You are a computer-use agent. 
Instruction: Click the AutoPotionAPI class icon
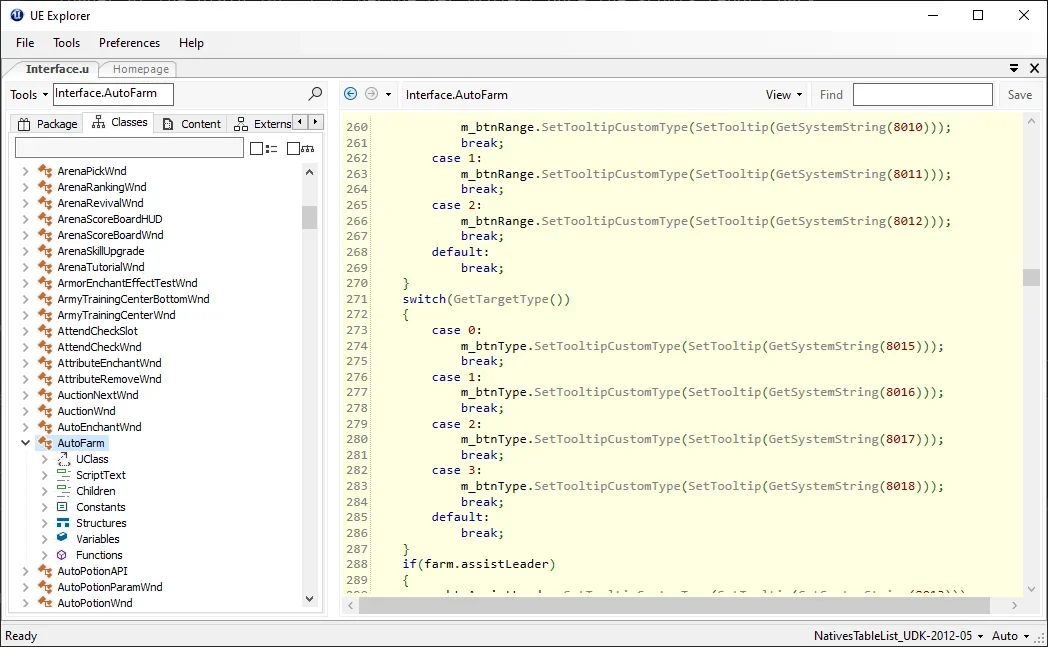(45, 571)
